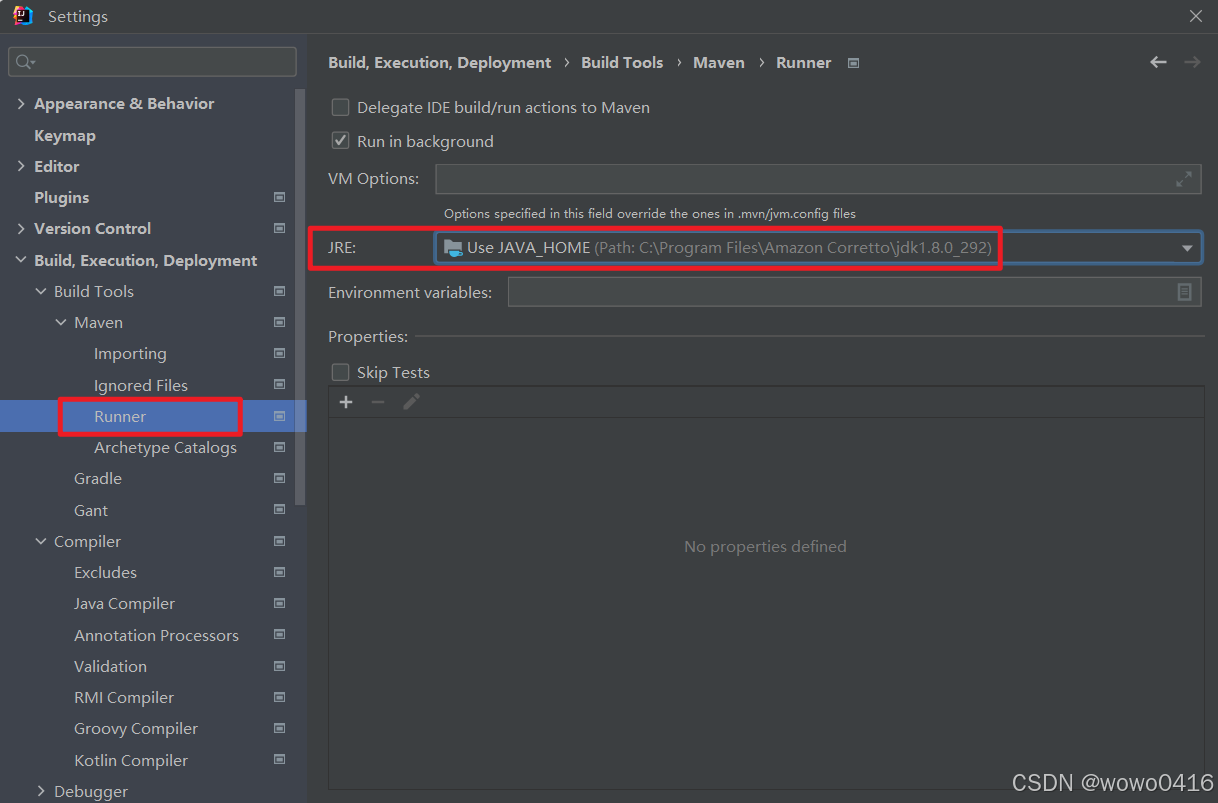
Task: Select Keymap in settings tree
Action: (65, 136)
